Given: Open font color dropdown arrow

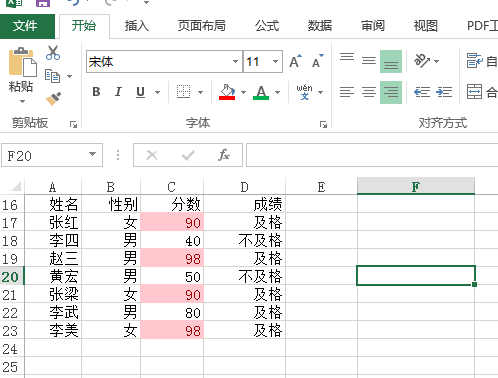Looking at the screenshot, I should click(277, 92).
